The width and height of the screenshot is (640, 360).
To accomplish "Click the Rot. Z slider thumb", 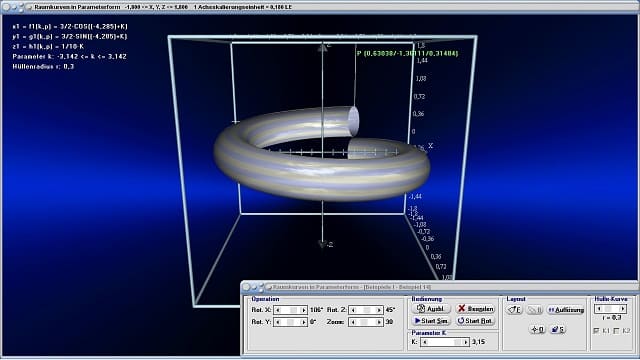I will pyautogui.click(x=367, y=310).
